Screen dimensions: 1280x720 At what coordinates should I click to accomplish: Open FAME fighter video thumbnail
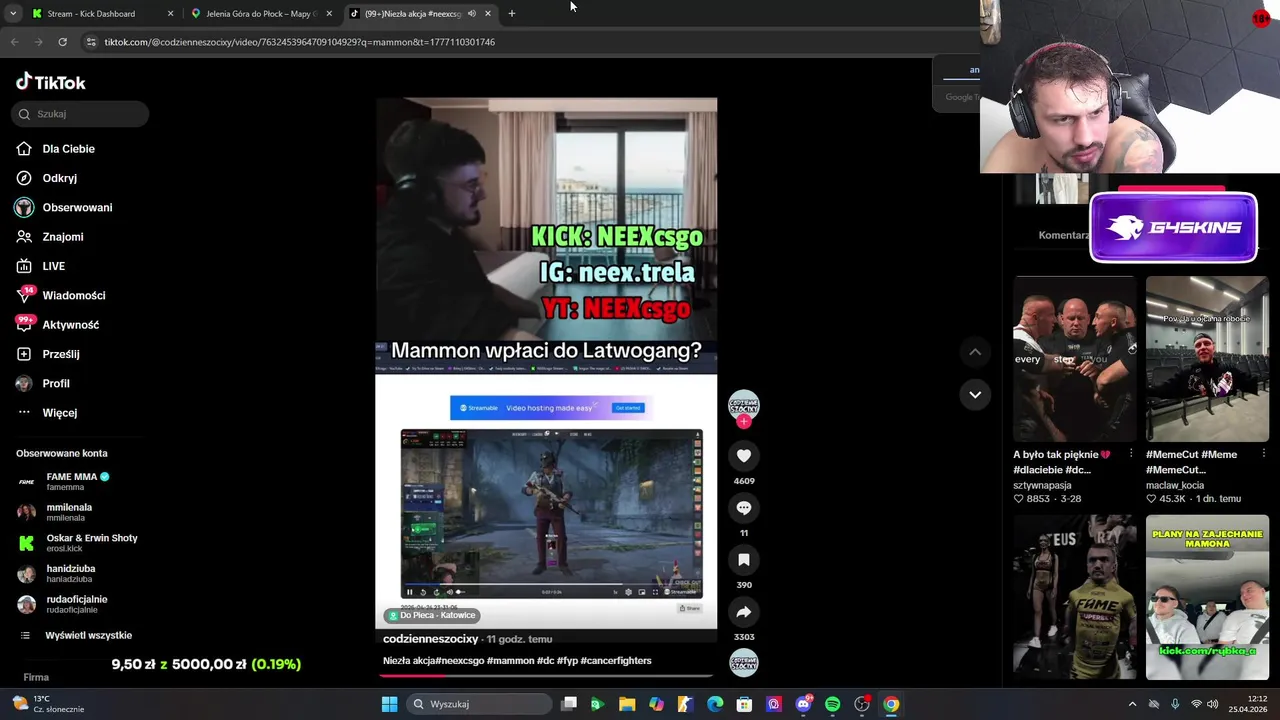point(1075,597)
